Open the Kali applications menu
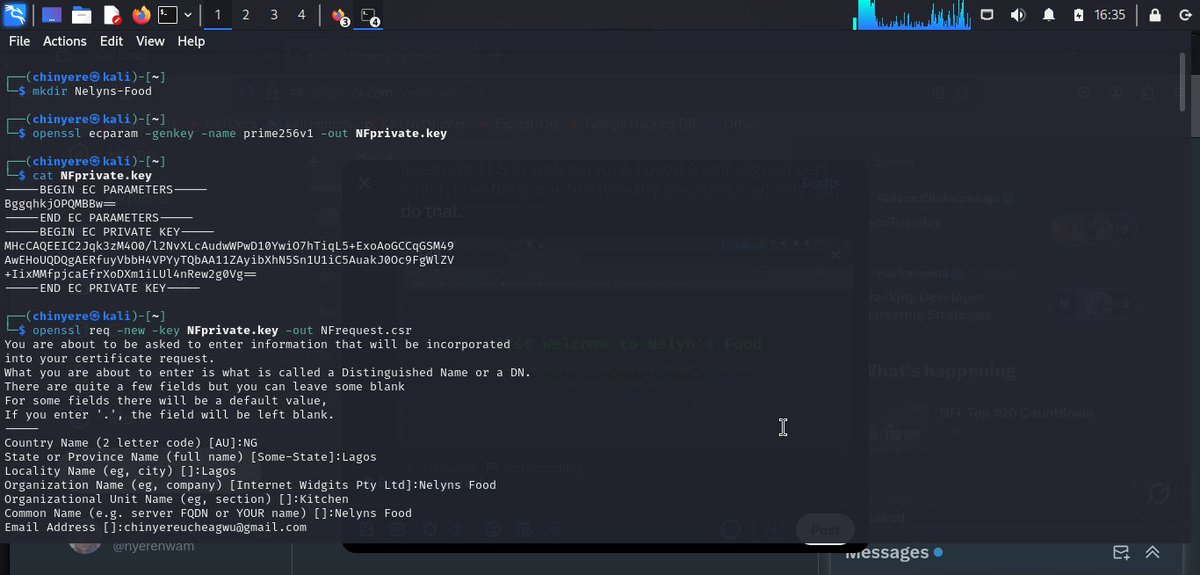The width and height of the screenshot is (1200, 575). [15, 14]
